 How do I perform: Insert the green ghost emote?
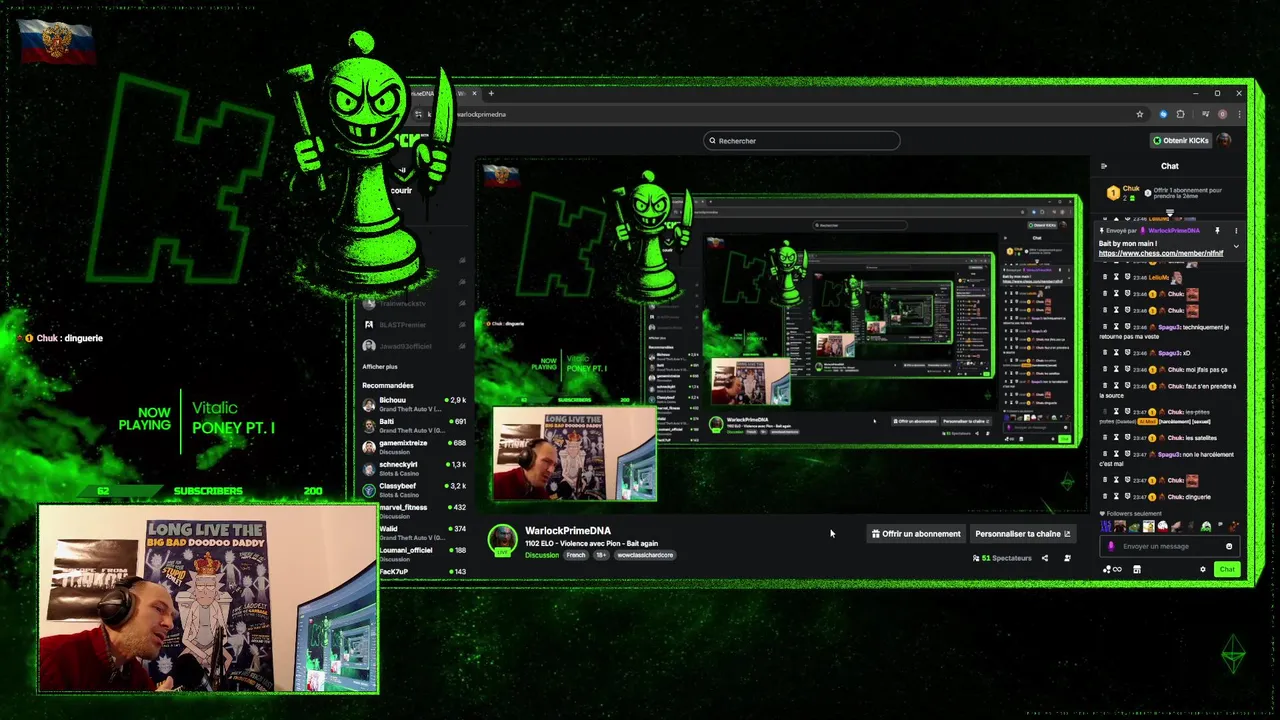1206,526
